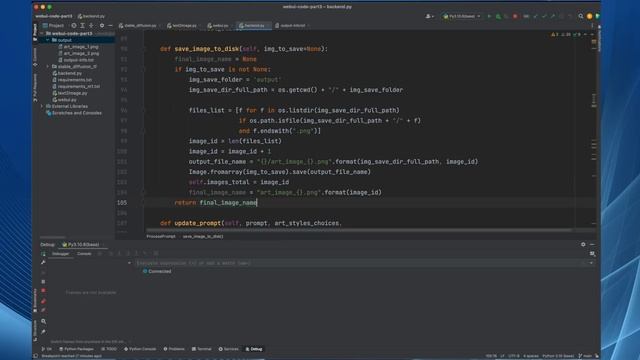640x360 pixels.
Task: Switch to stable_diffusion.py editor tab
Action: [138, 25]
